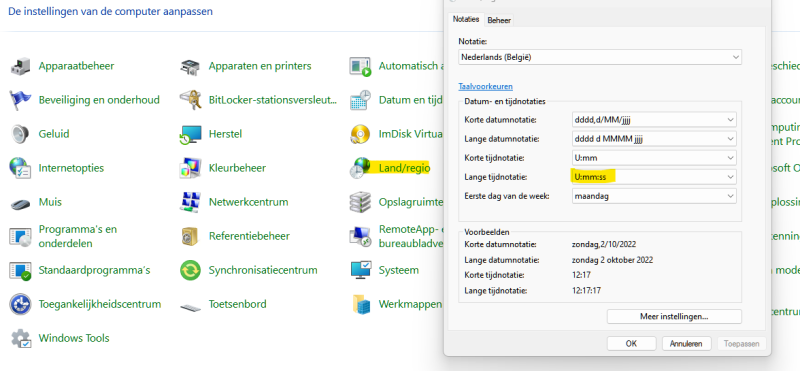Open the Land/regio globe icon
Image resolution: width=800 pixels, height=371 pixels.
pos(360,168)
